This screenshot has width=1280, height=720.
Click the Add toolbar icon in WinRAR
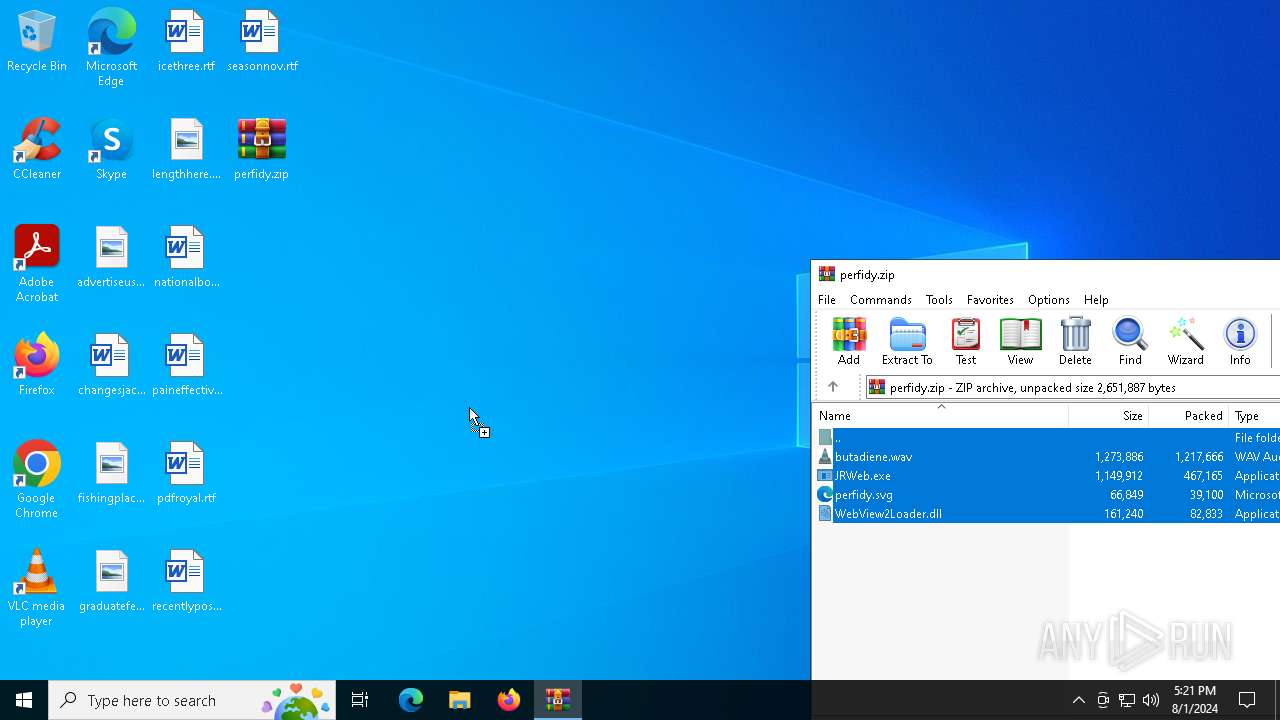(x=848, y=341)
